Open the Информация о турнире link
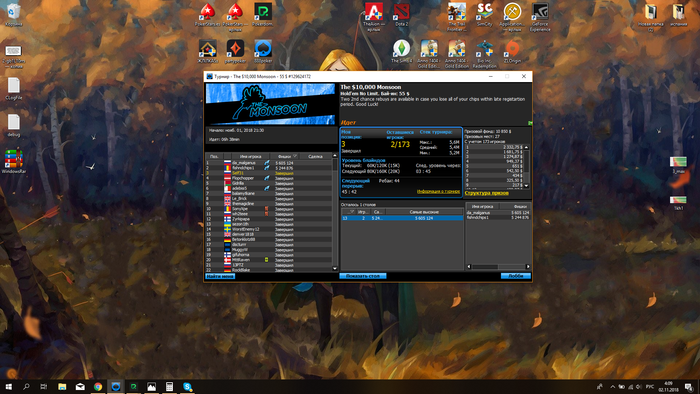The width and height of the screenshot is (700, 394). pos(438,191)
